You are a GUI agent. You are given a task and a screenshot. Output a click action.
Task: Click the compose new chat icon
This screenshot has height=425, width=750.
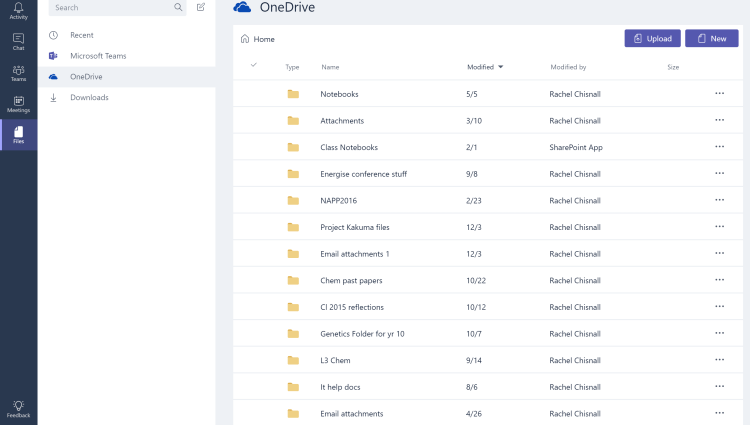coord(201,7)
